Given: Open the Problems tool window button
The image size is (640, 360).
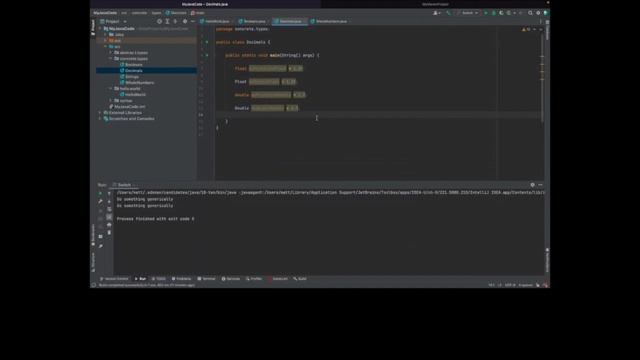Looking at the screenshot, I should point(182,279).
